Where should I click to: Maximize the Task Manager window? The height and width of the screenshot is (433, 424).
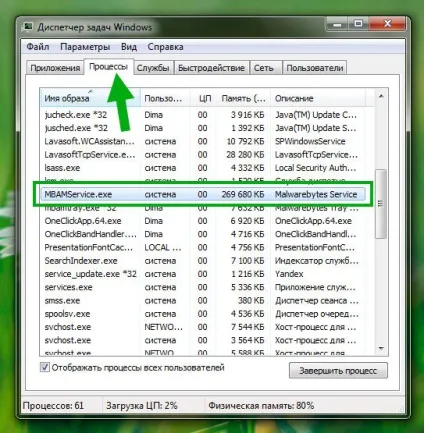[x=358, y=24]
